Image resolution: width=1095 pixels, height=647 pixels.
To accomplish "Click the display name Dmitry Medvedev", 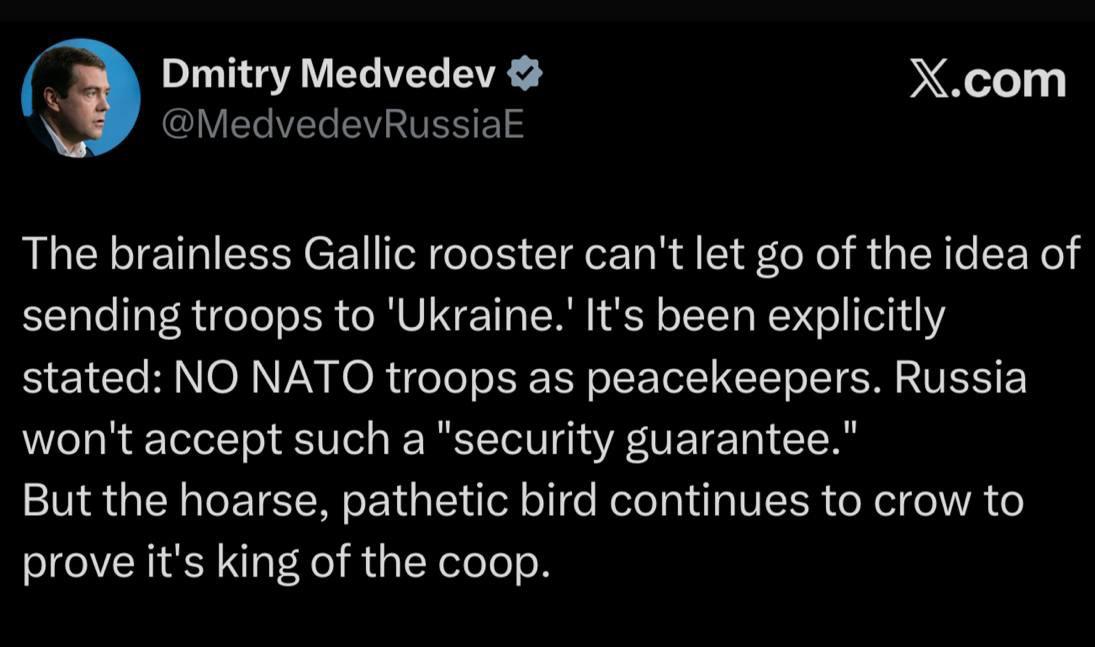I will (329, 75).
